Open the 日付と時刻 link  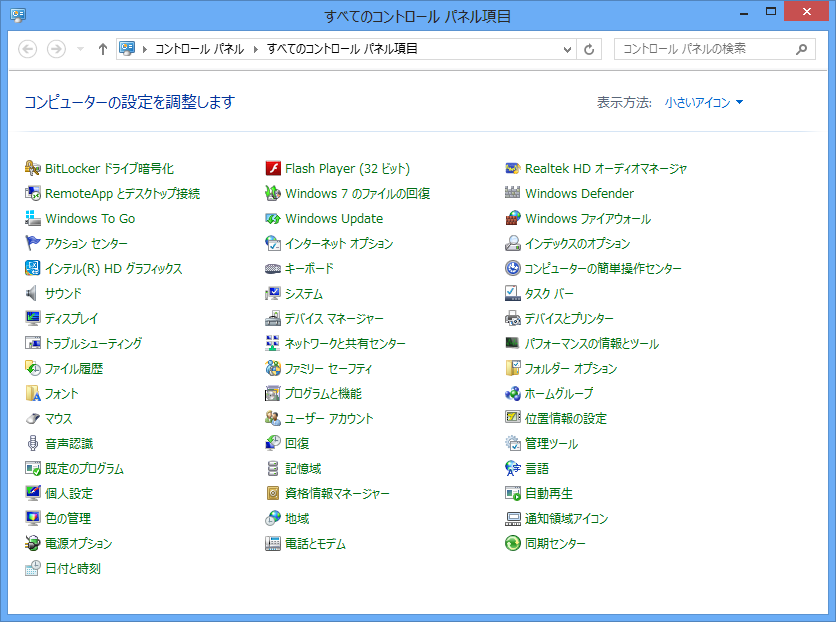point(73,568)
